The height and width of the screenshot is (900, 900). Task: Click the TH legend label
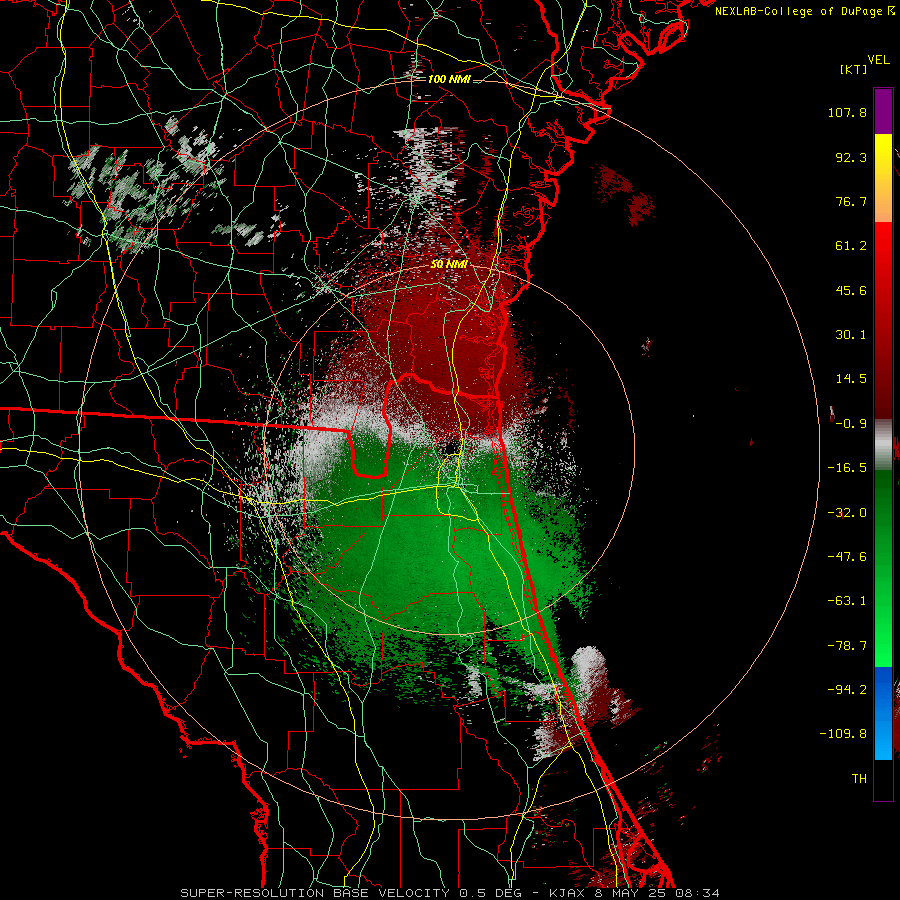[x=859, y=779]
